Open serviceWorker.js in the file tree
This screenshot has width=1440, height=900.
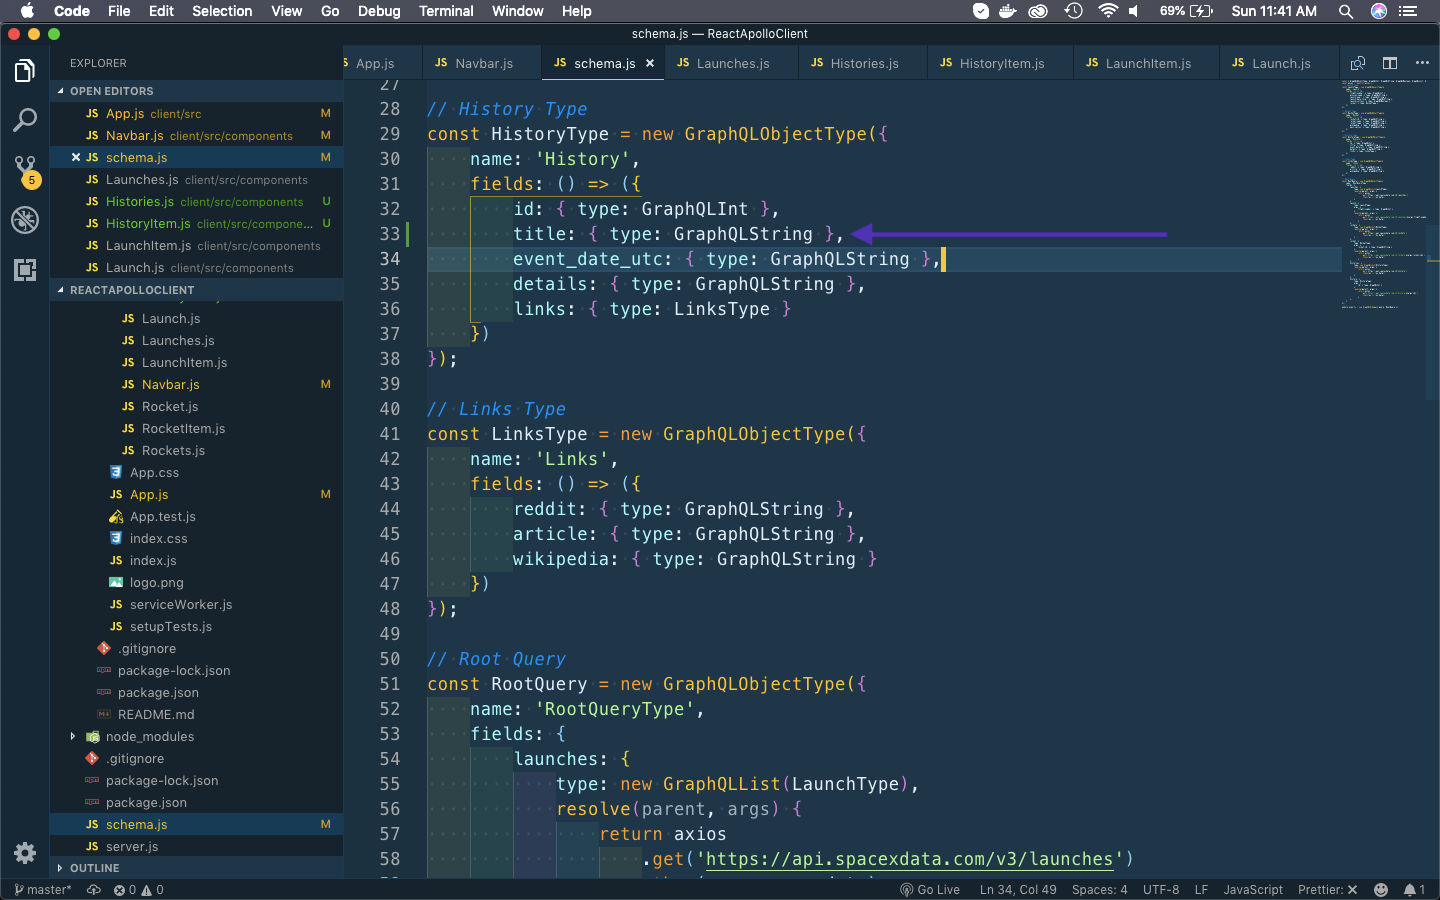(x=196, y=605)
